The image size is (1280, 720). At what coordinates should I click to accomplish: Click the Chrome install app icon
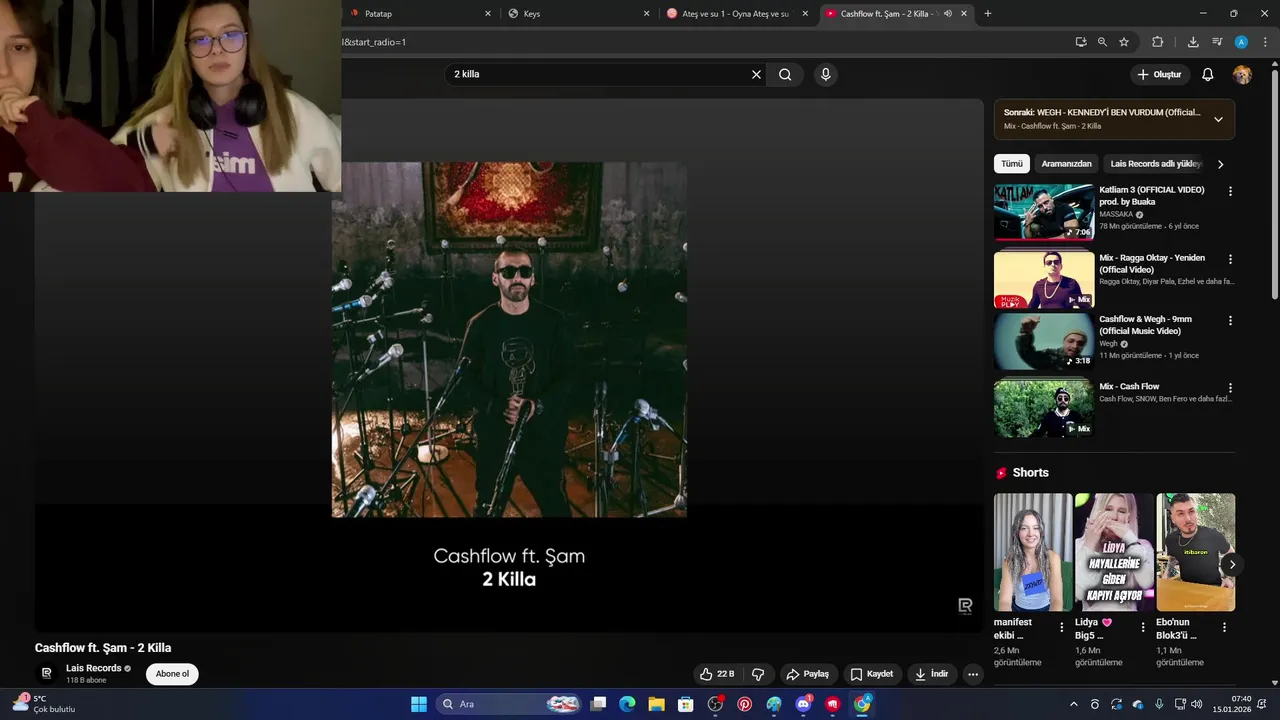point(1081,42)
